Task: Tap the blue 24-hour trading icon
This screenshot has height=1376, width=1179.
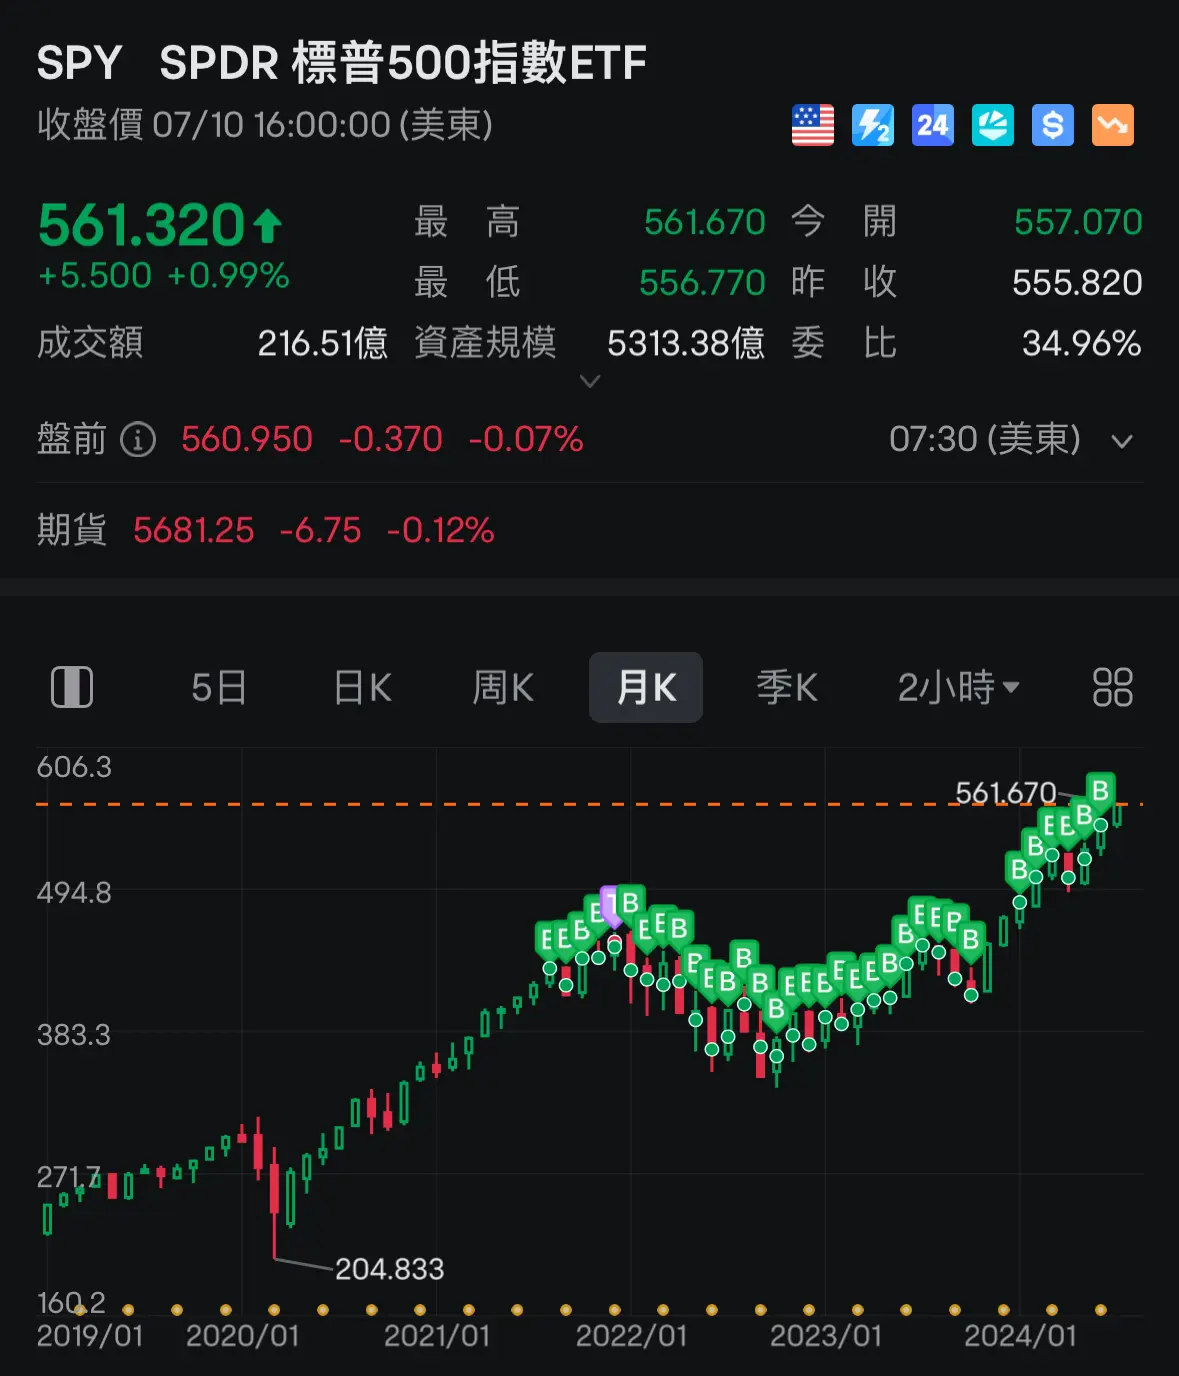Action: 933,126
